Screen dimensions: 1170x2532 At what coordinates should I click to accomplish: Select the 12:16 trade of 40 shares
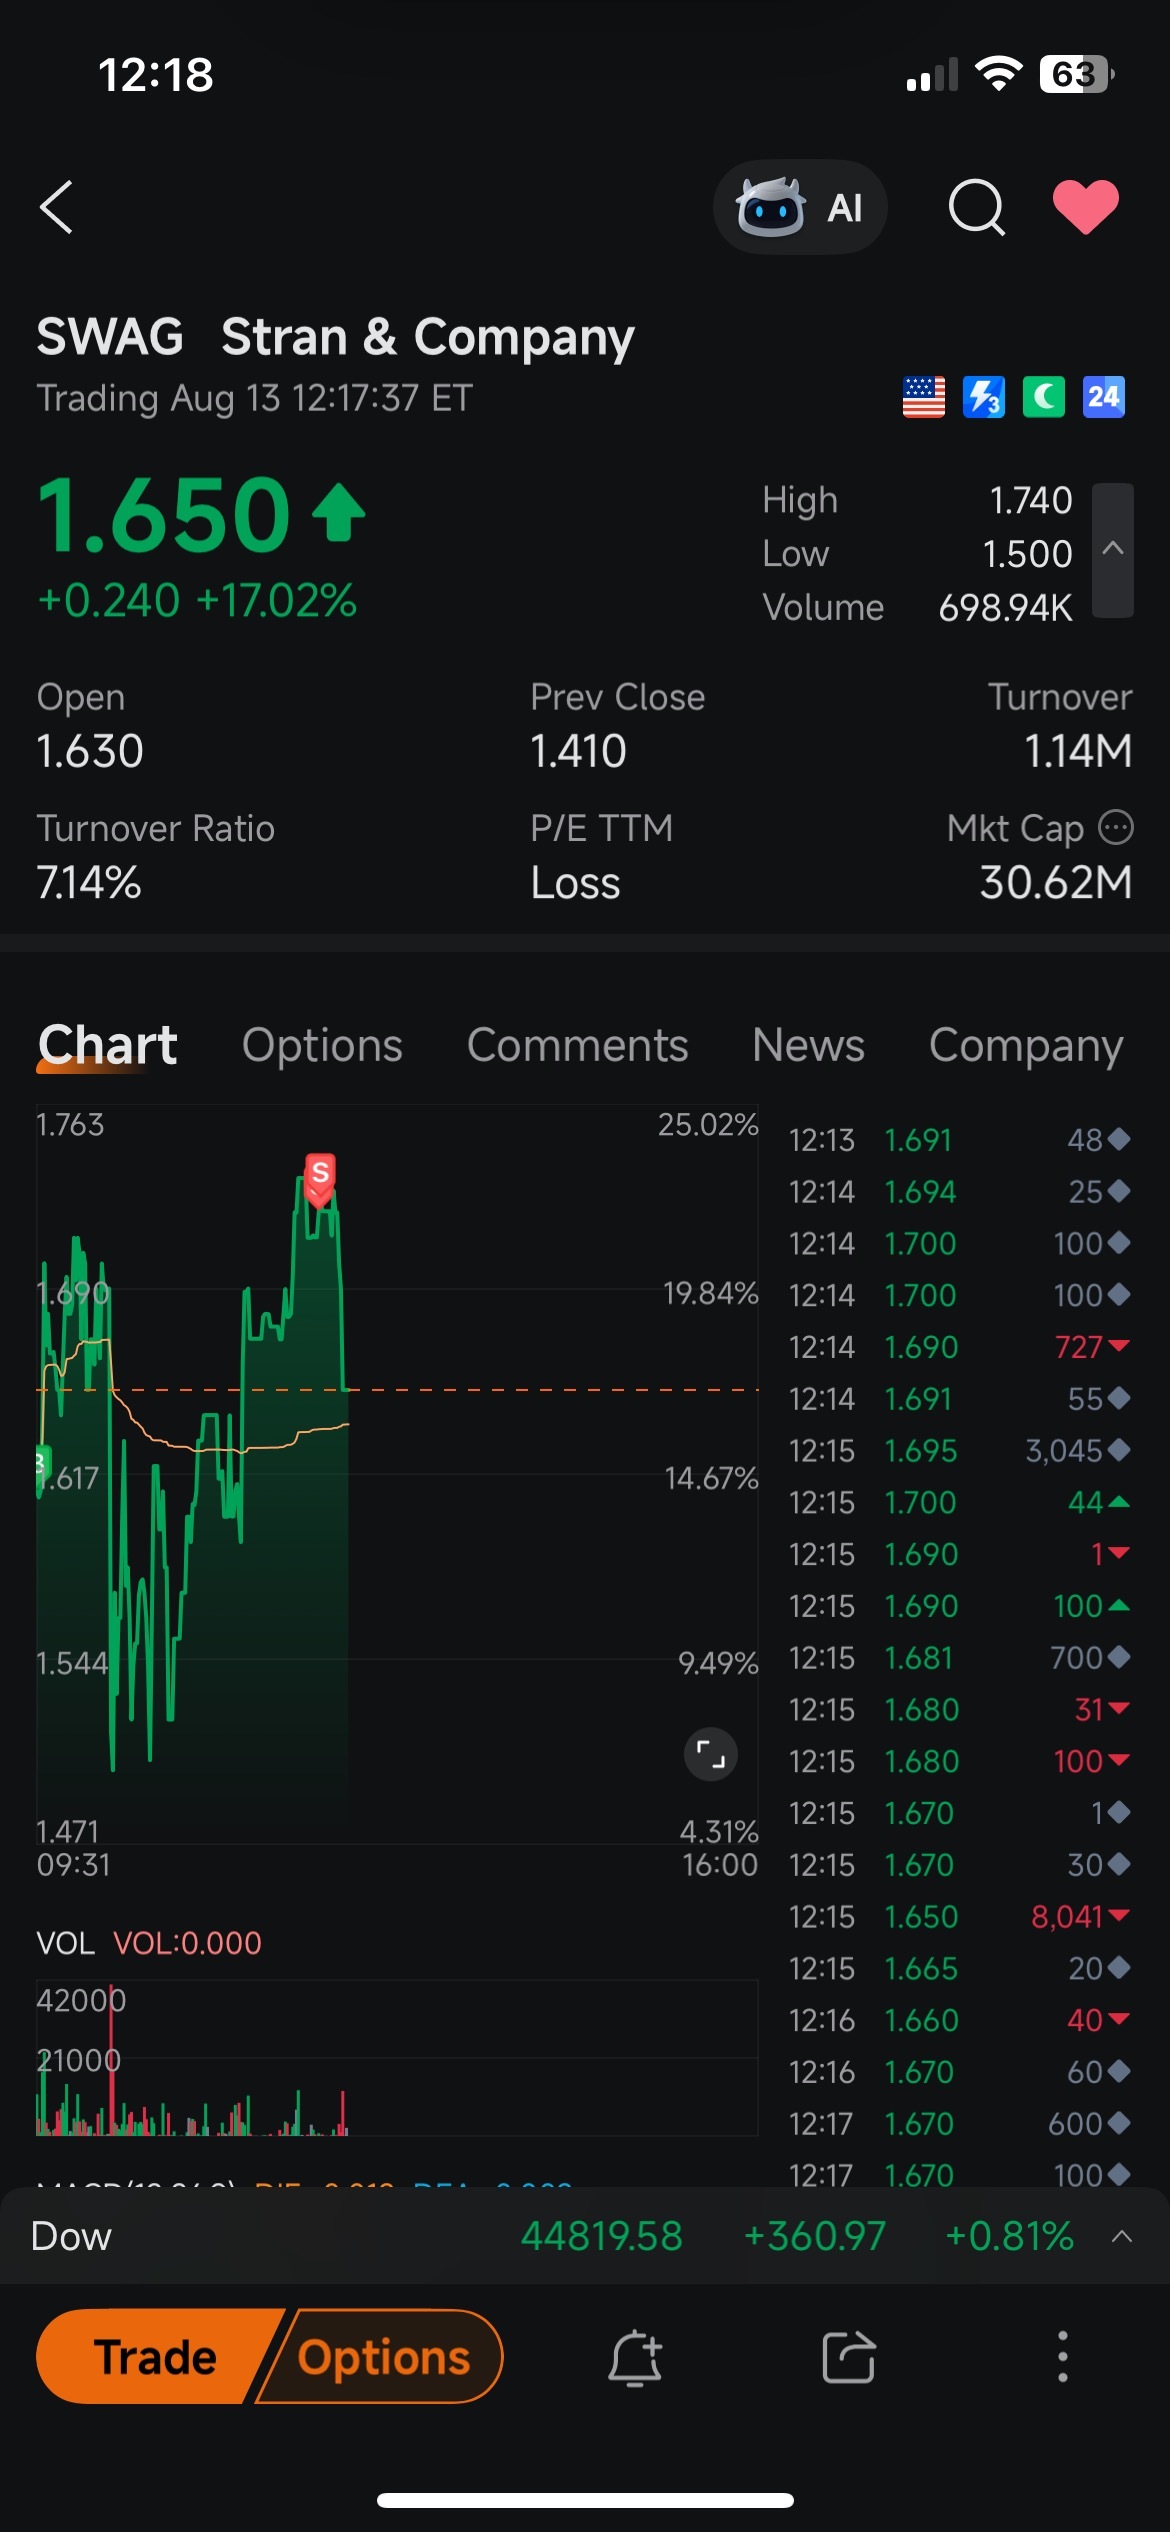click(959, 2020)
